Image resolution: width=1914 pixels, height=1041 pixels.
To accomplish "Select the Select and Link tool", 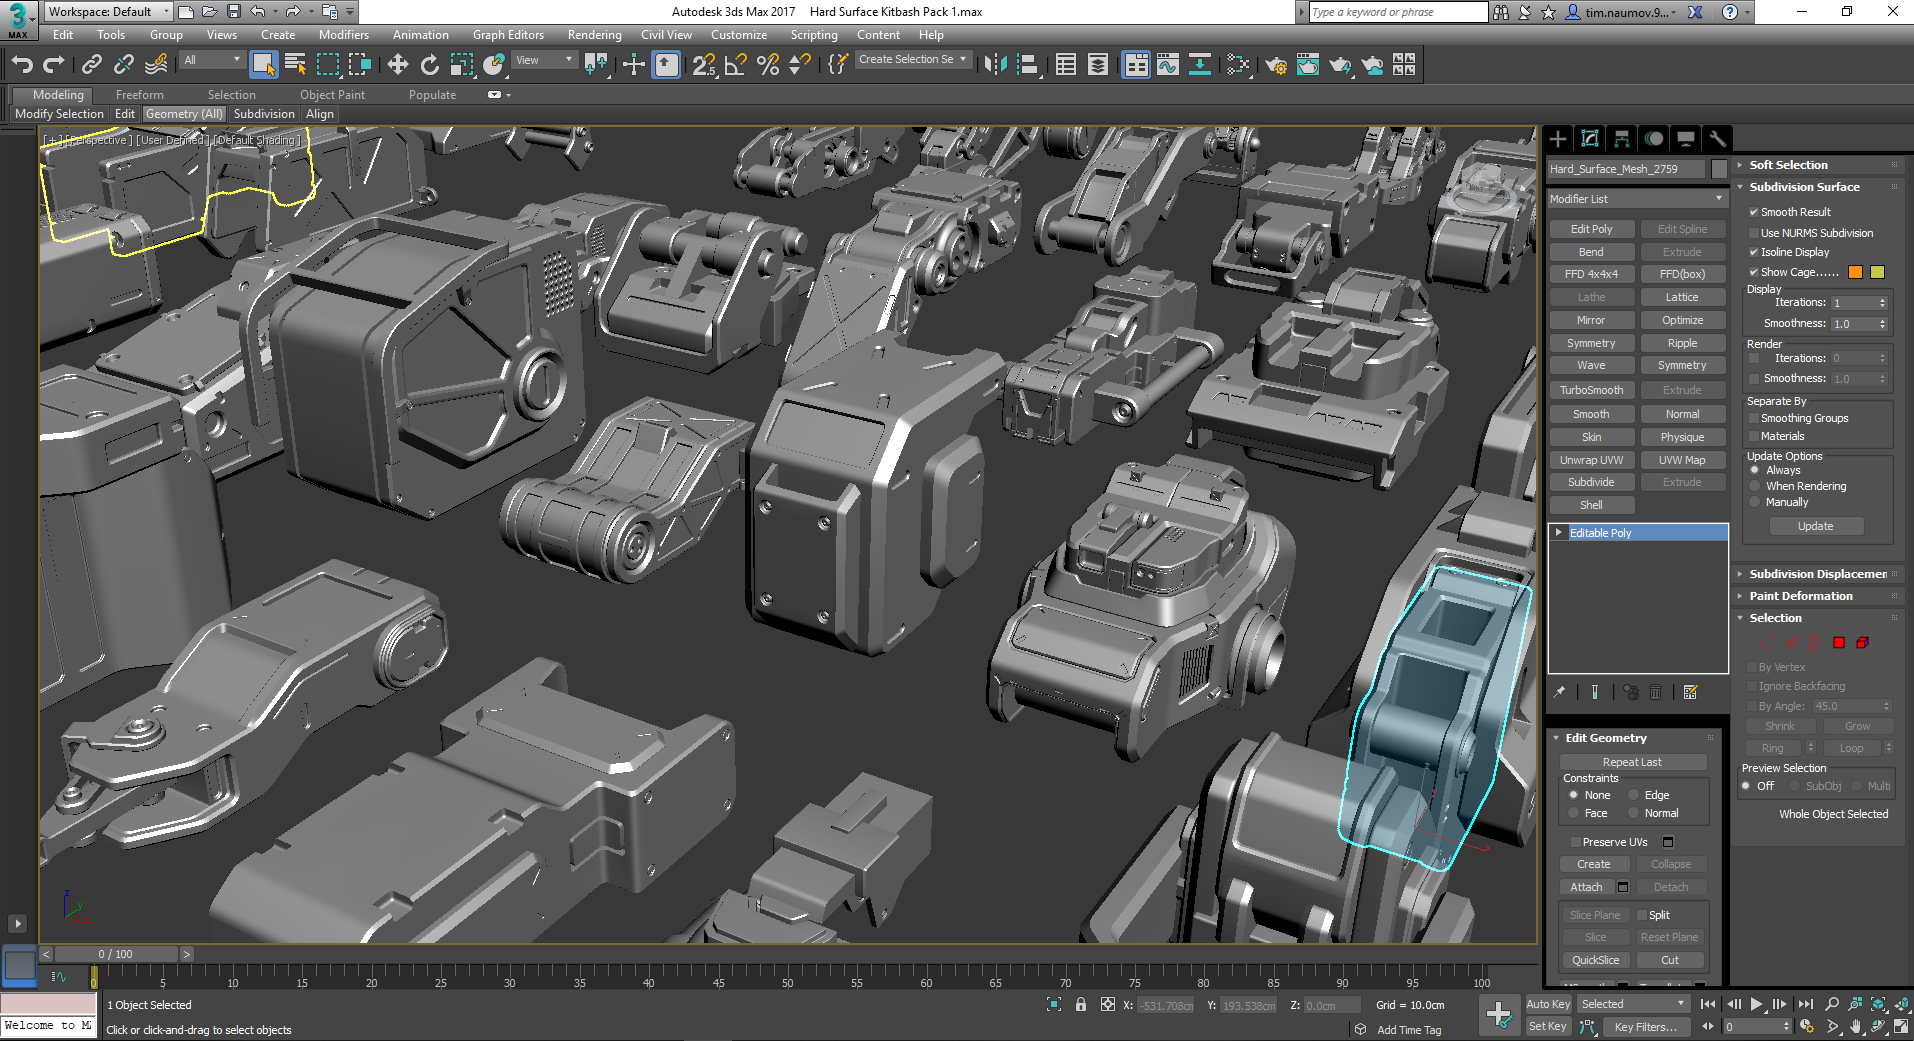I will click(x=91, y=65).
